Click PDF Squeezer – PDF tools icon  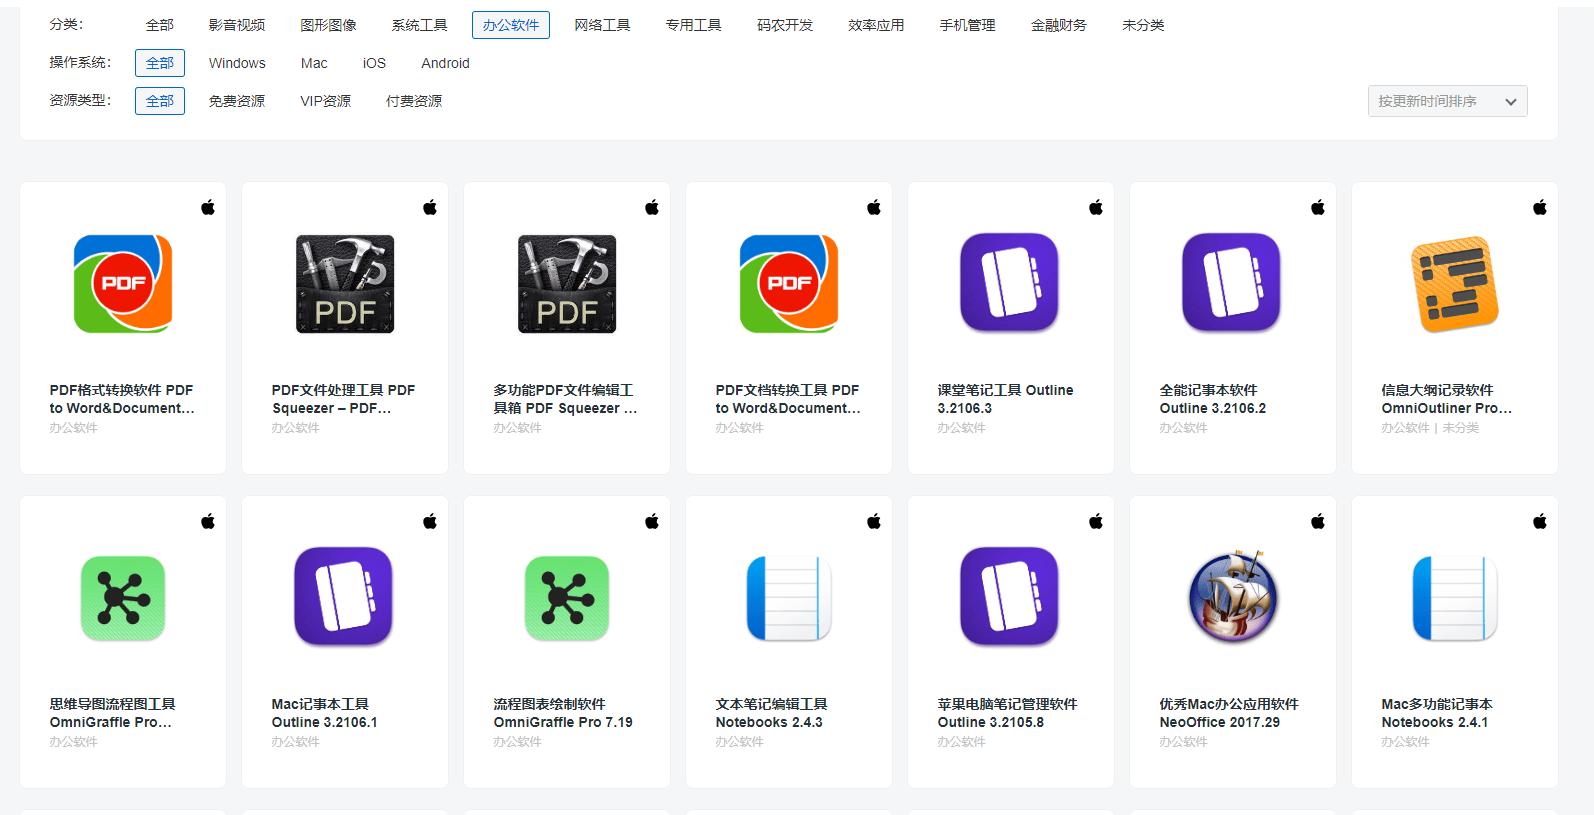345,284
